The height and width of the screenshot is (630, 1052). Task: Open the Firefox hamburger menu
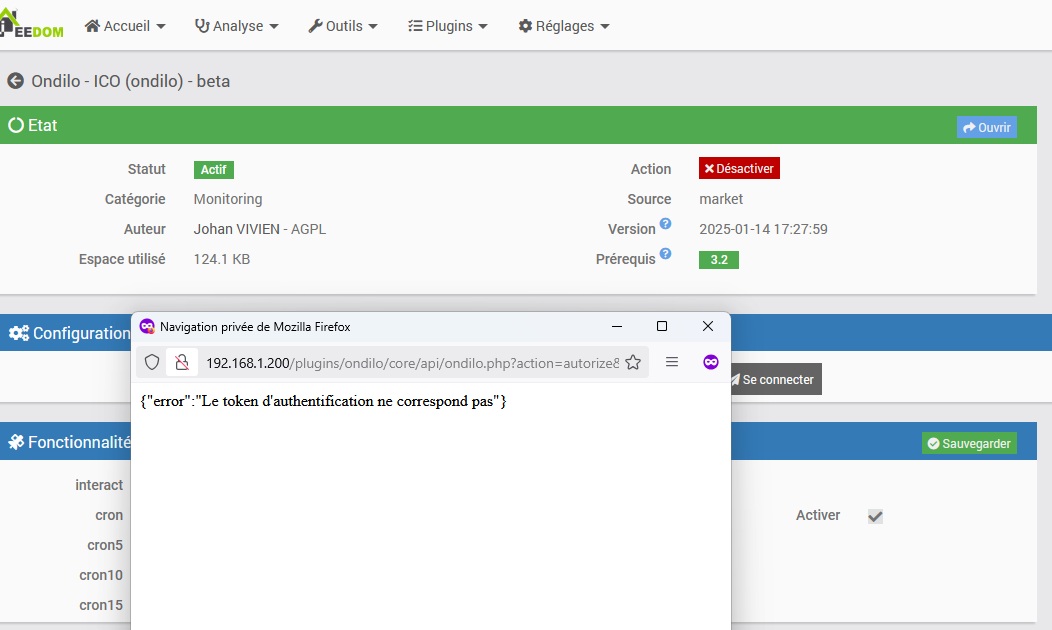tap(672, 362)
